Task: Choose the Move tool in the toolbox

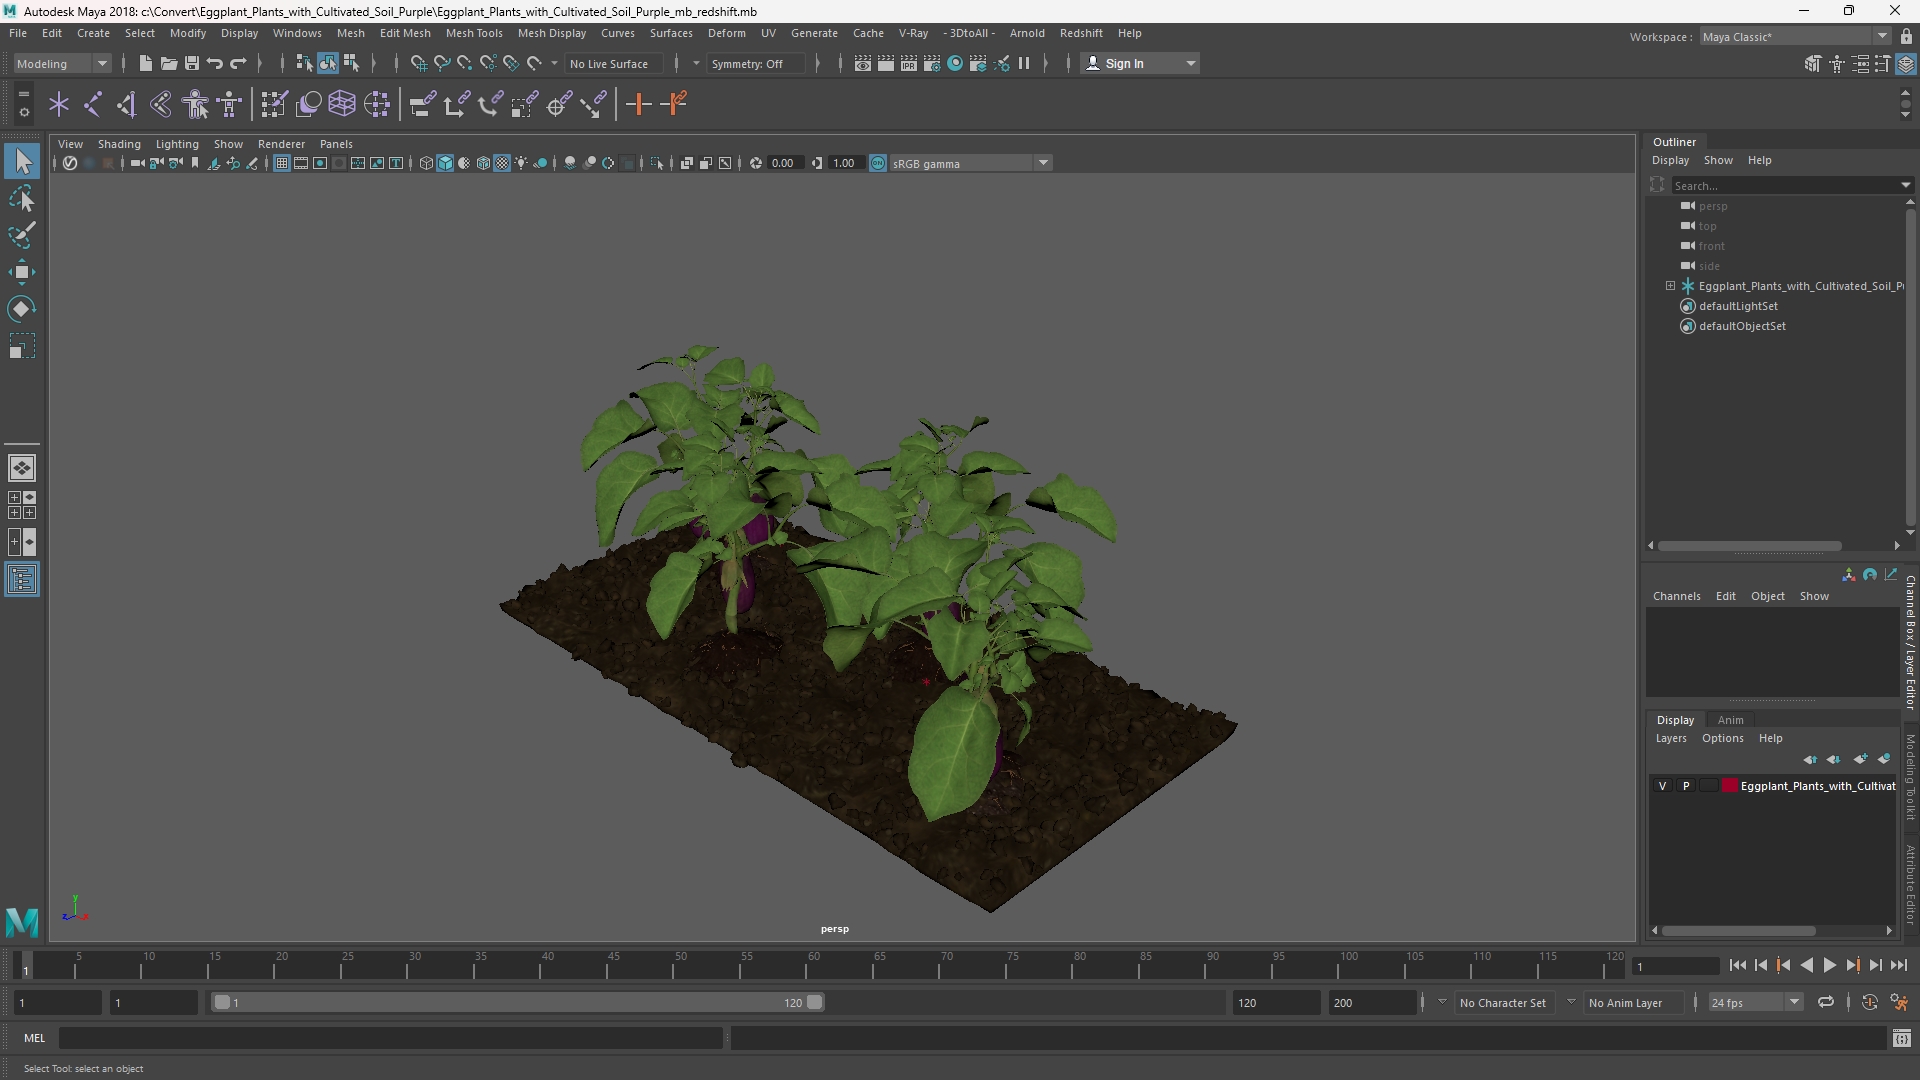Action: [22, 272]
